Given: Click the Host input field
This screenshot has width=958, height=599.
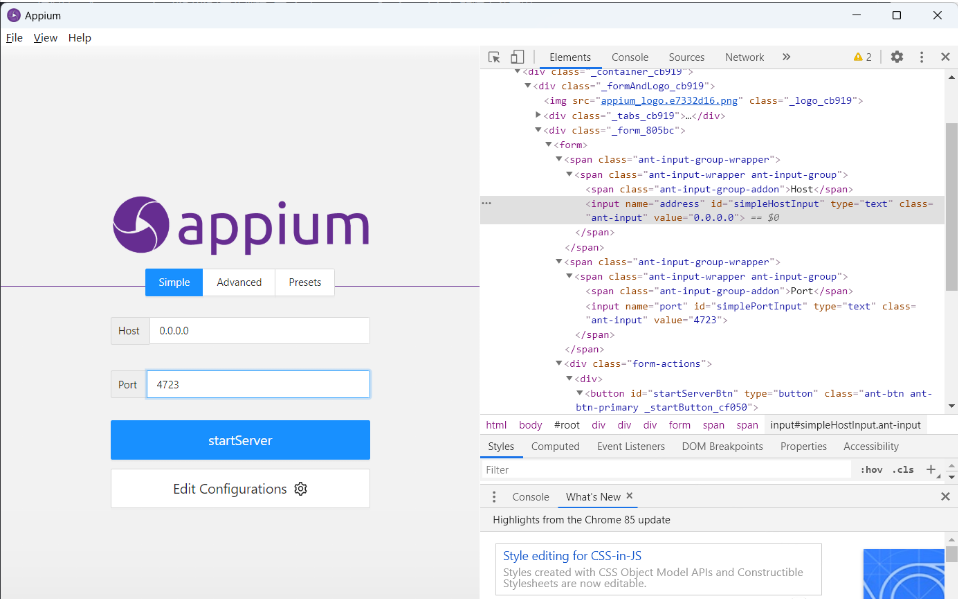Looking at the screenshot, I should coord(258,330).
